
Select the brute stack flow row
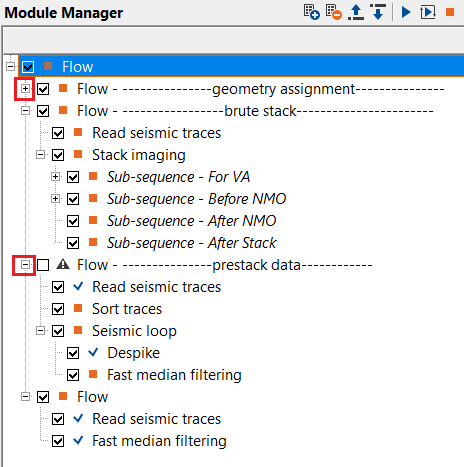[x=255, y=111]
